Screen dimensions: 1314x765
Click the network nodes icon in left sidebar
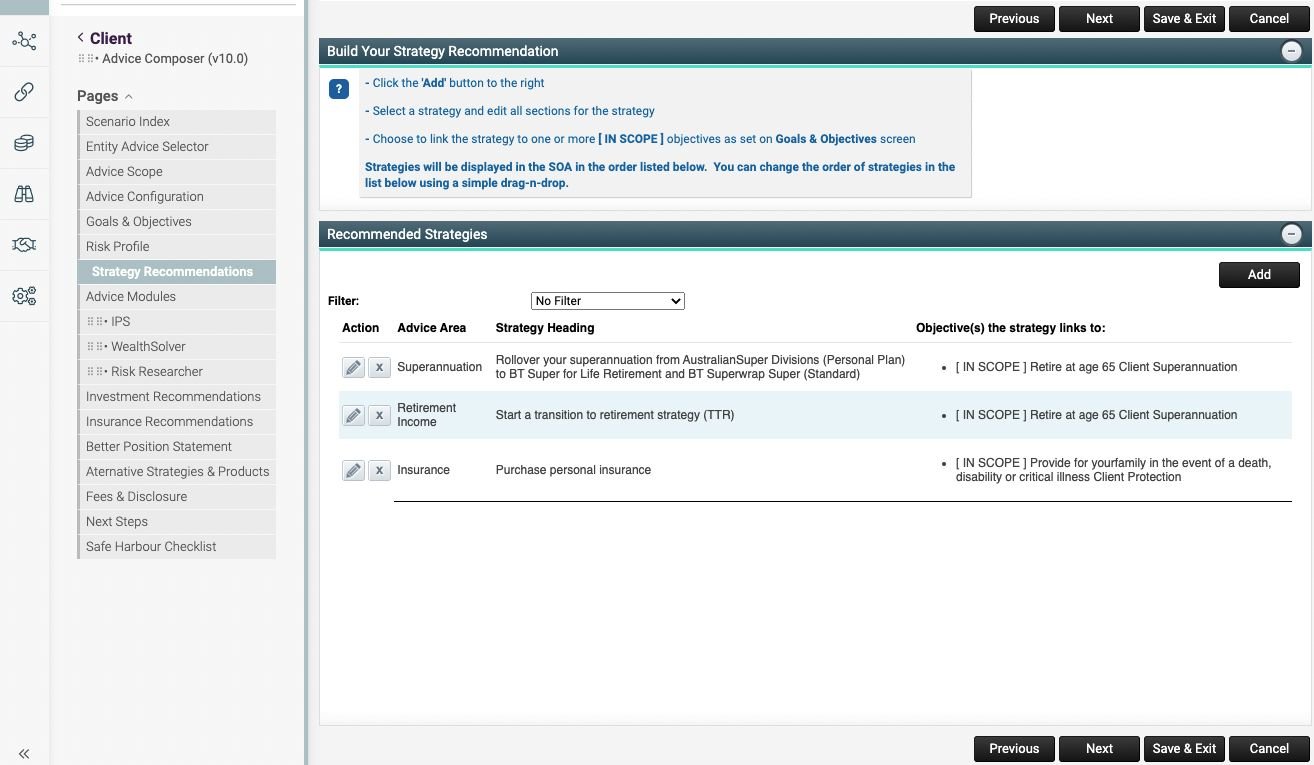pos(24,41)
